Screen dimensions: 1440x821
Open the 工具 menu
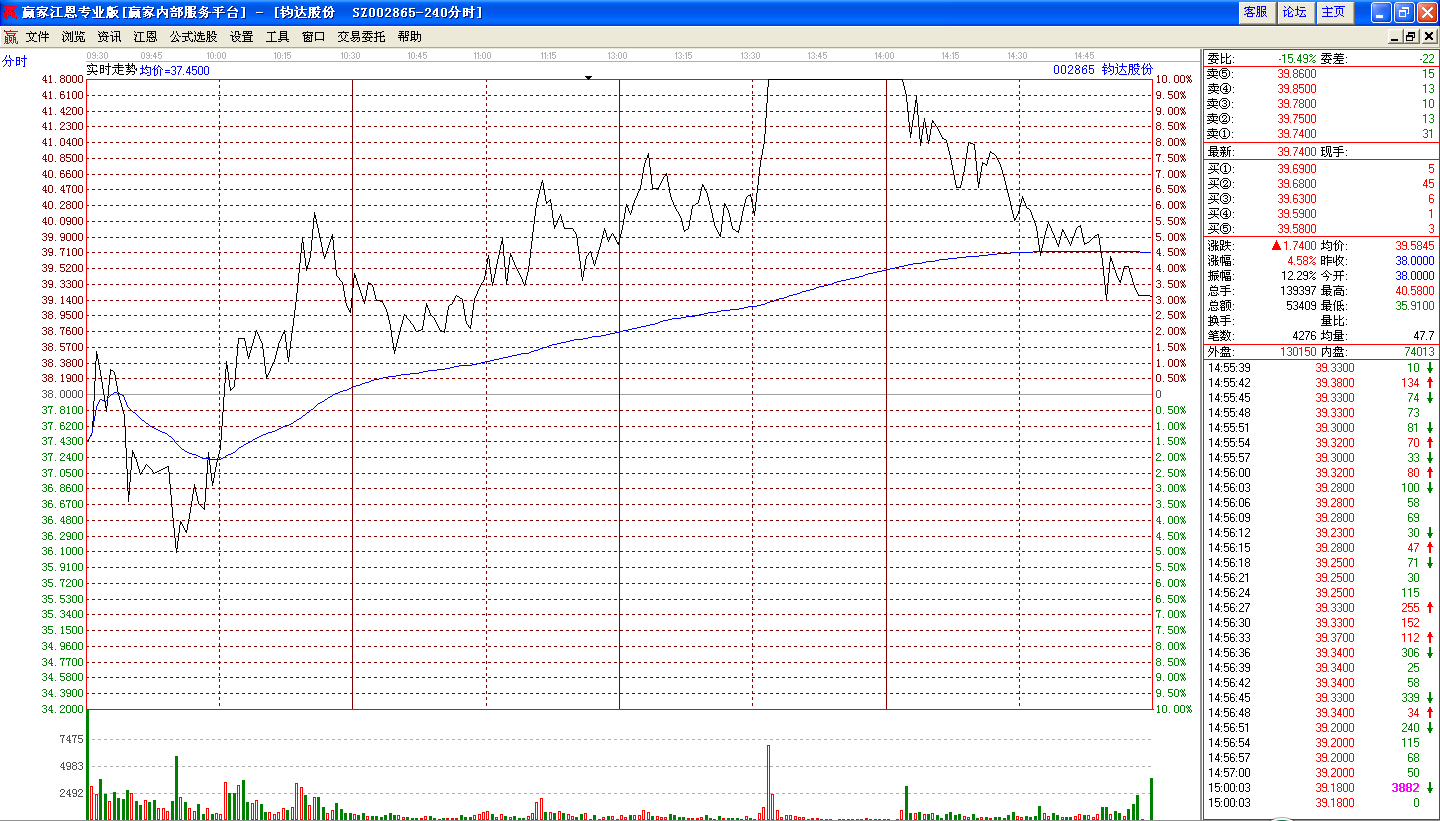coord(278,36)
